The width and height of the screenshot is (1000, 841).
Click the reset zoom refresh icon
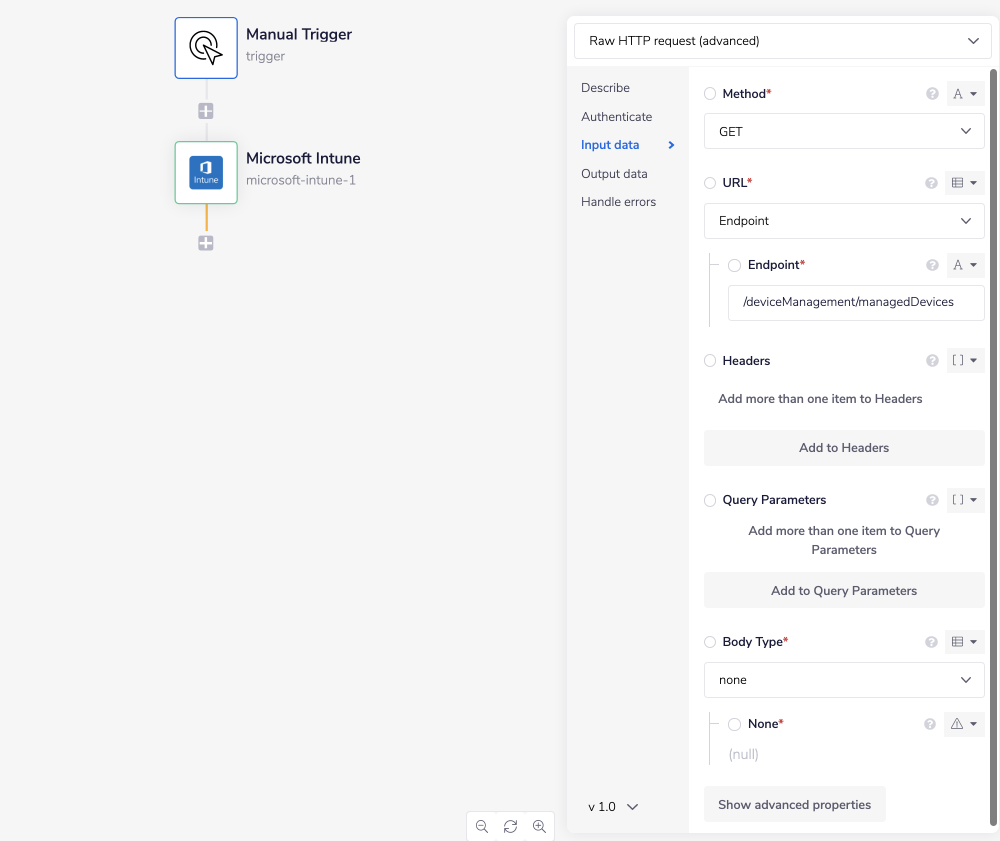[510, 827]
